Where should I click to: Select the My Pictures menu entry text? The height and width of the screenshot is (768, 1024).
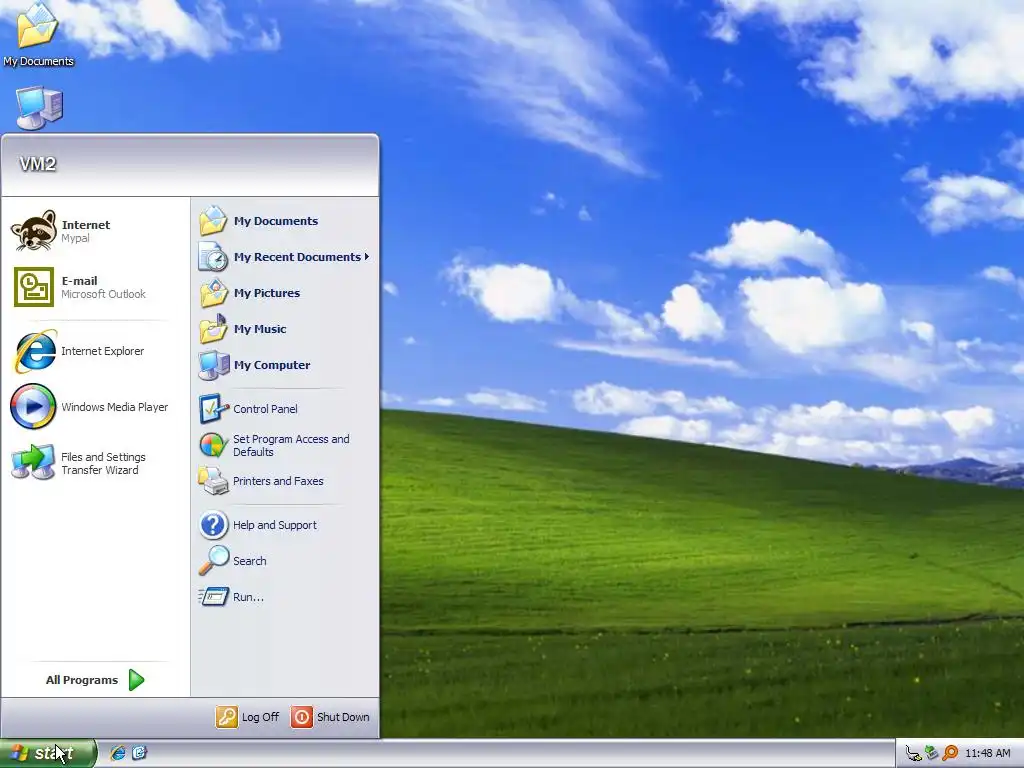[266, 293]
